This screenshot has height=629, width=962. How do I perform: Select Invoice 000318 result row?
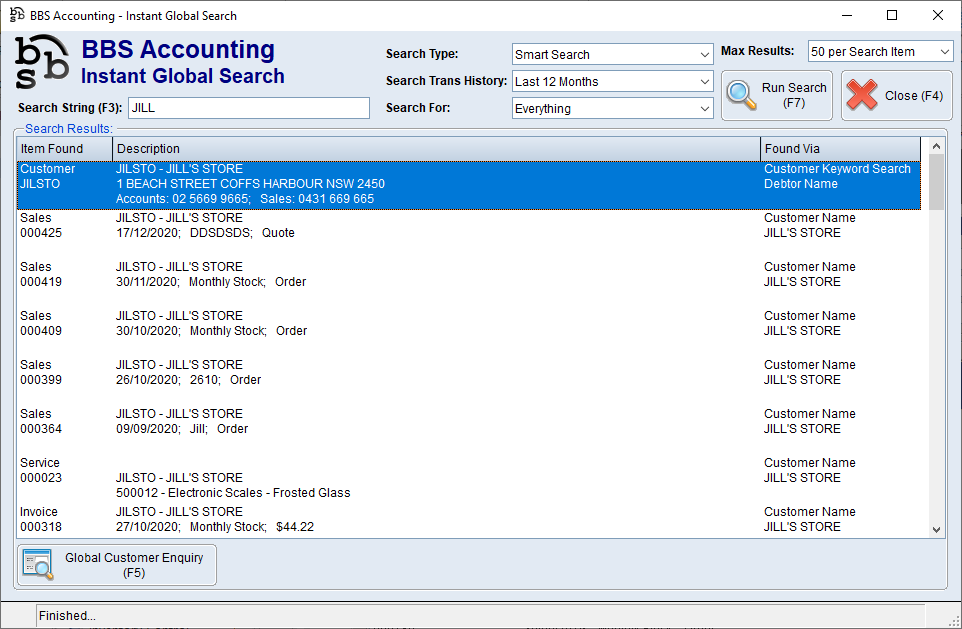pos(400,519)
